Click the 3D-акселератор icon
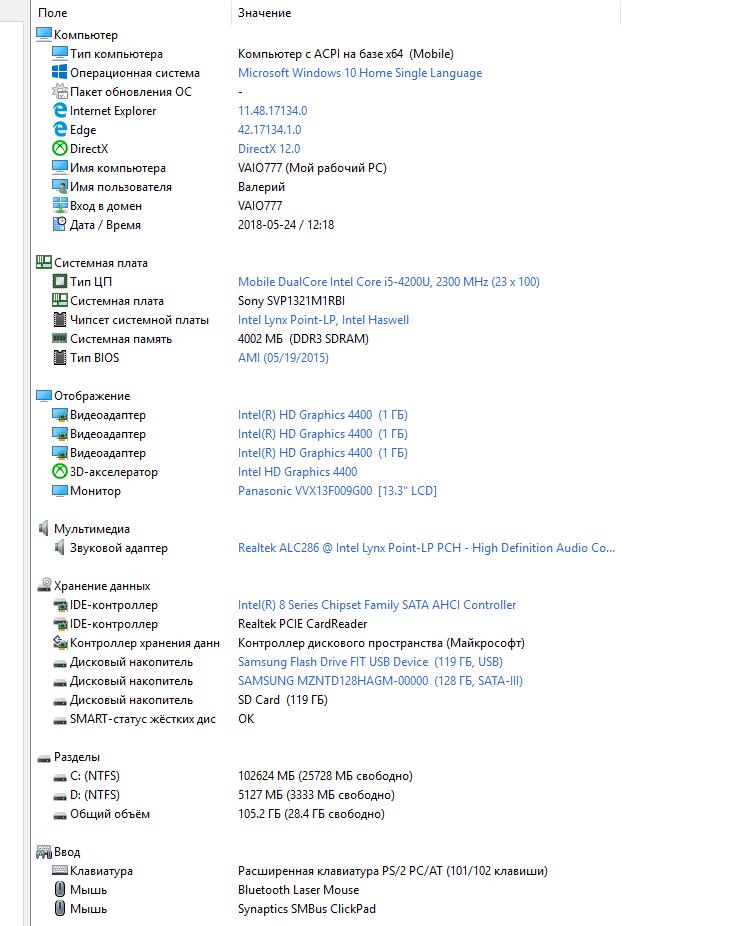Image resolution: width=730 pixels, height=926 pixels. click(x=60, y=471)
